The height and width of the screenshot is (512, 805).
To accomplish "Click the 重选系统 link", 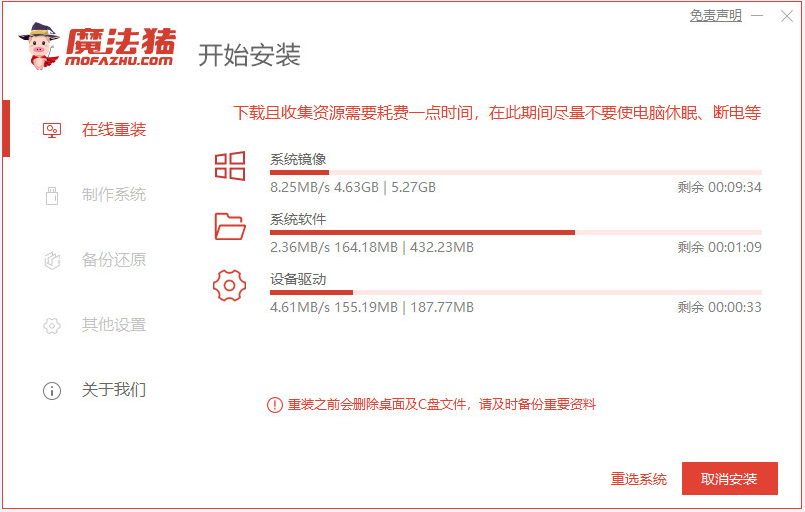I will click(x=639, y=479).
